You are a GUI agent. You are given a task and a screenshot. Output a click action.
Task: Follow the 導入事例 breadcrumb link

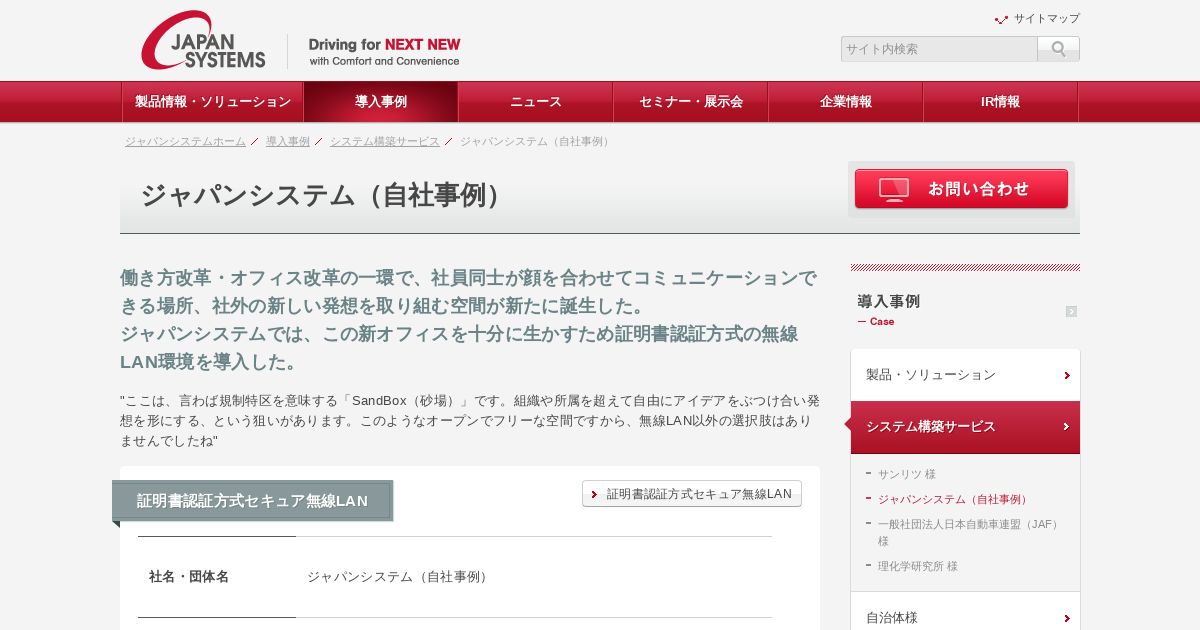pyautogui.click(x=288, y=142)
